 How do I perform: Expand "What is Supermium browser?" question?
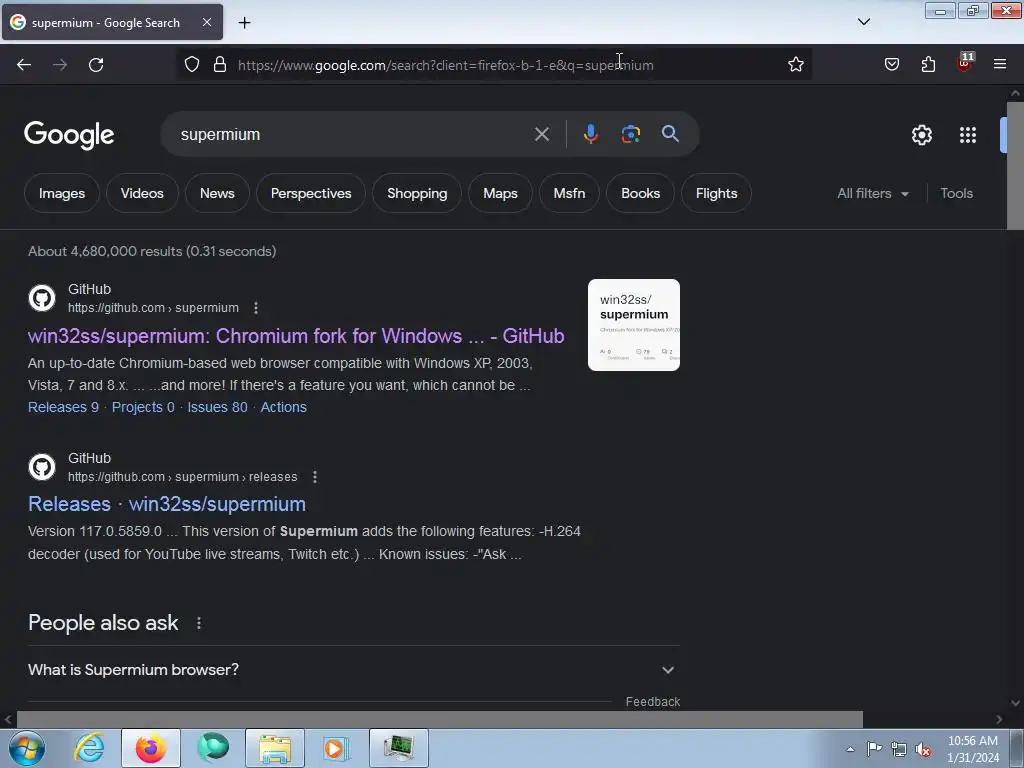353,670
